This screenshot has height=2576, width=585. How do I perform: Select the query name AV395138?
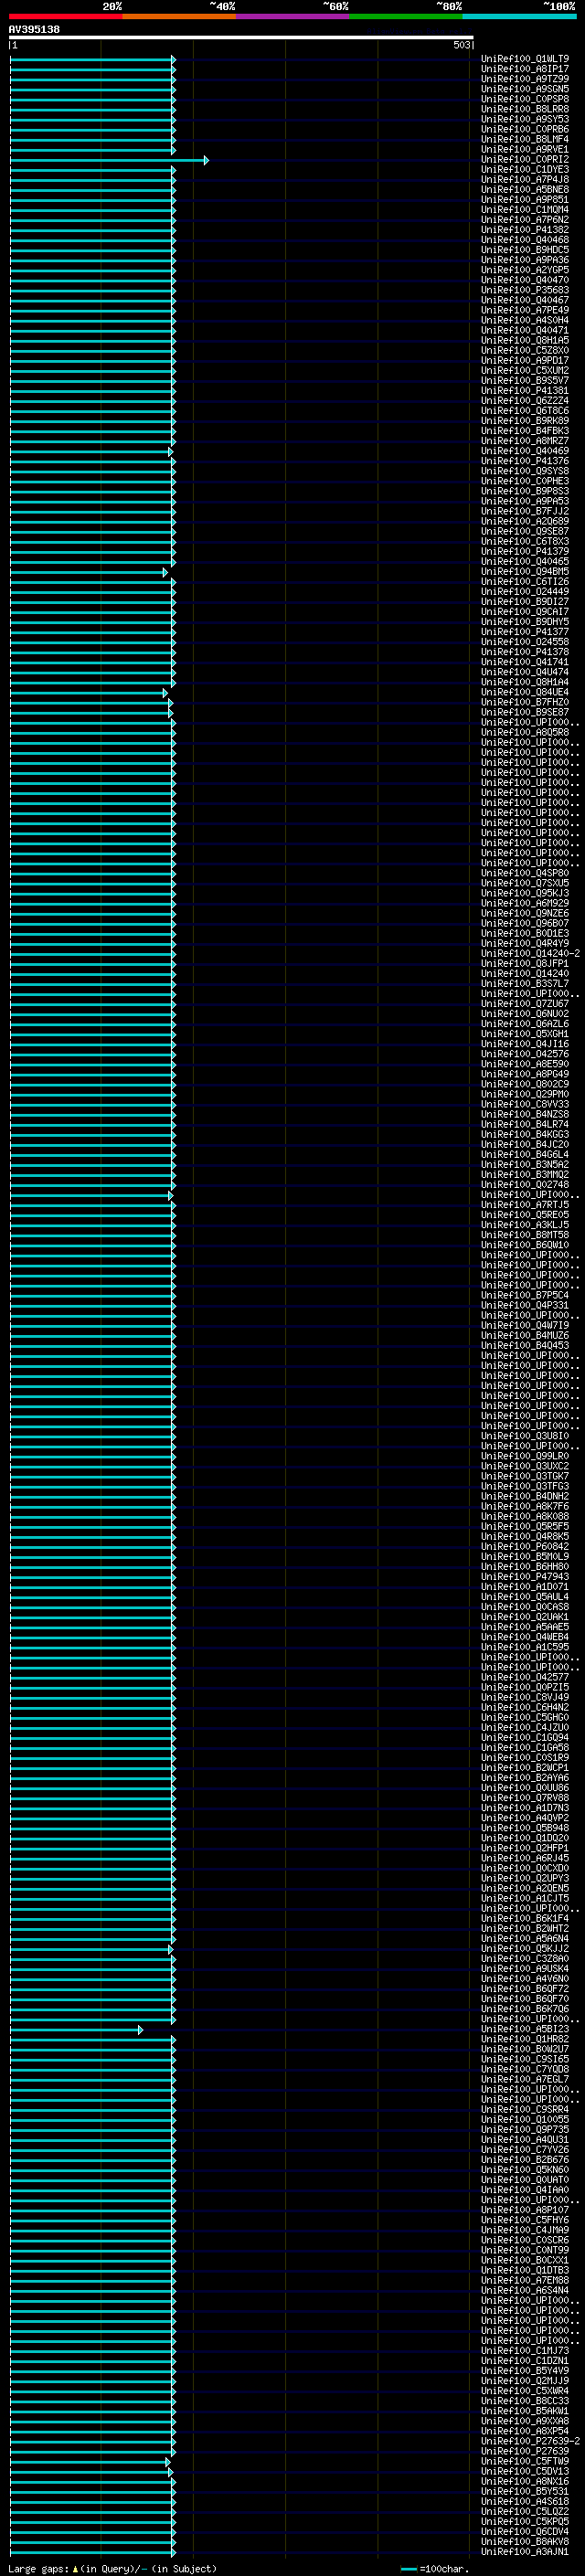(x=34, y=30)
